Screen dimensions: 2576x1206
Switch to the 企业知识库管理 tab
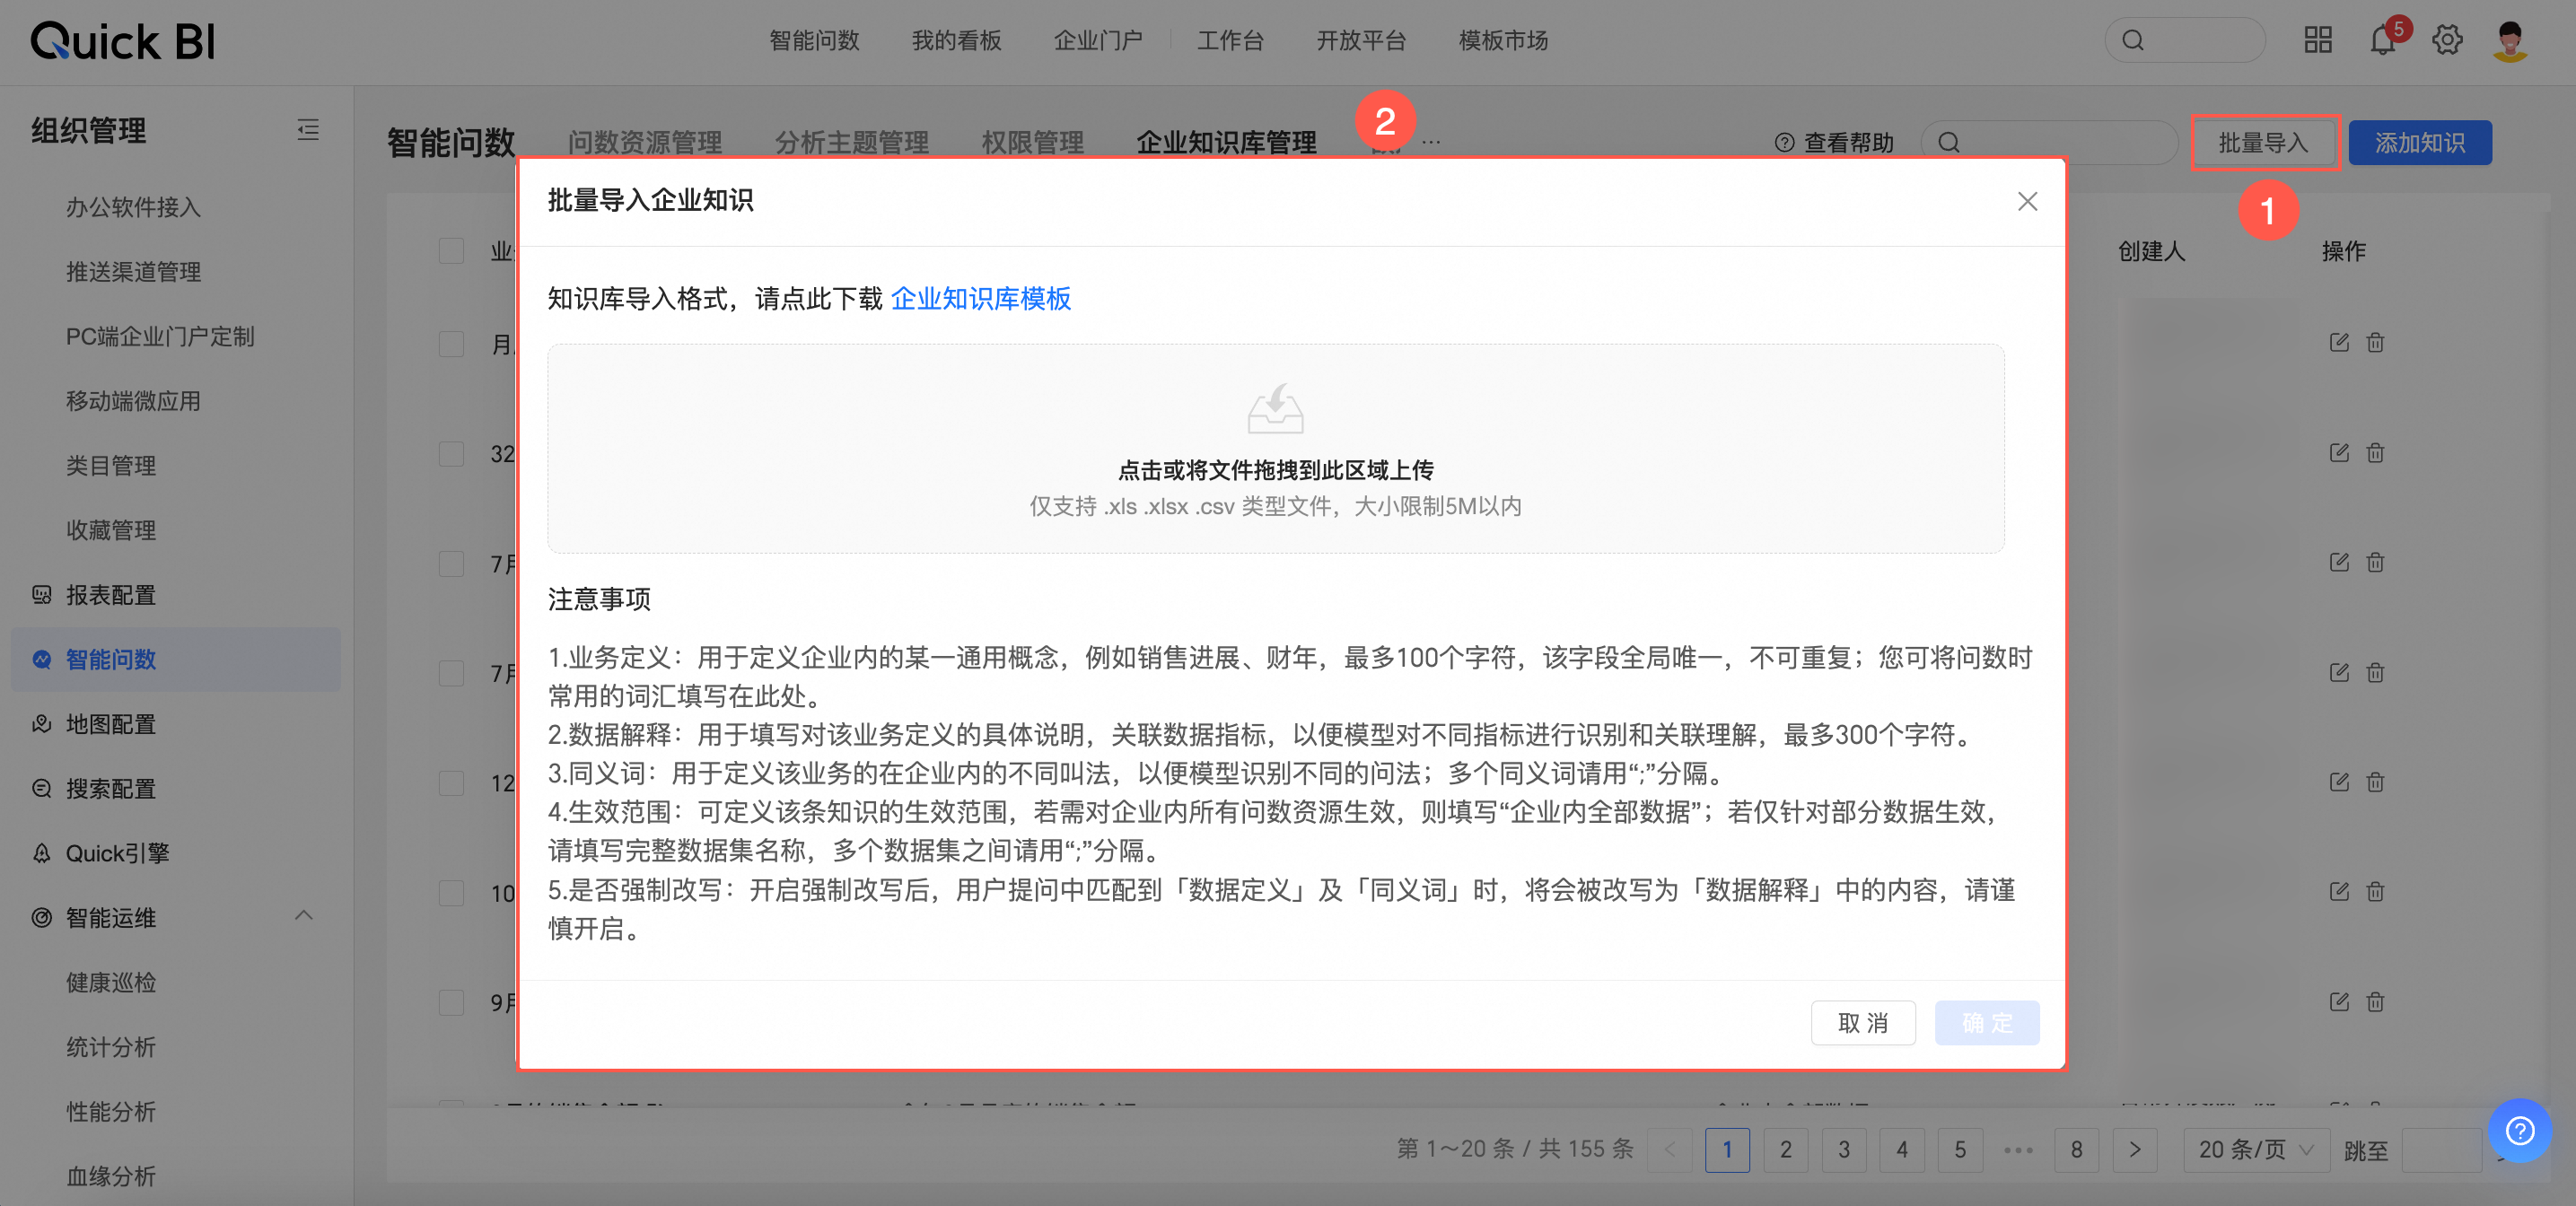pos(1226,142)
